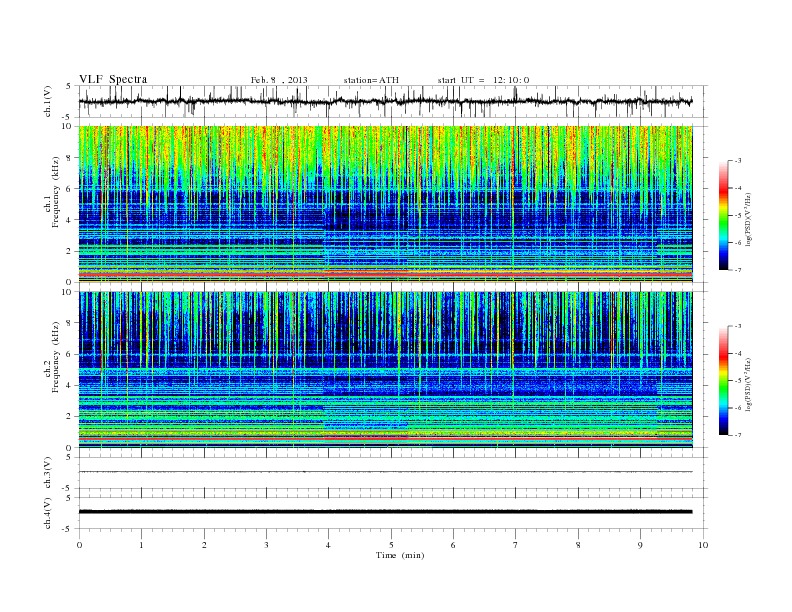This screenshot has width=792, height=612.
Task: Click the "-7" tick on ch.1 colorbar
Action: [737, 270]
